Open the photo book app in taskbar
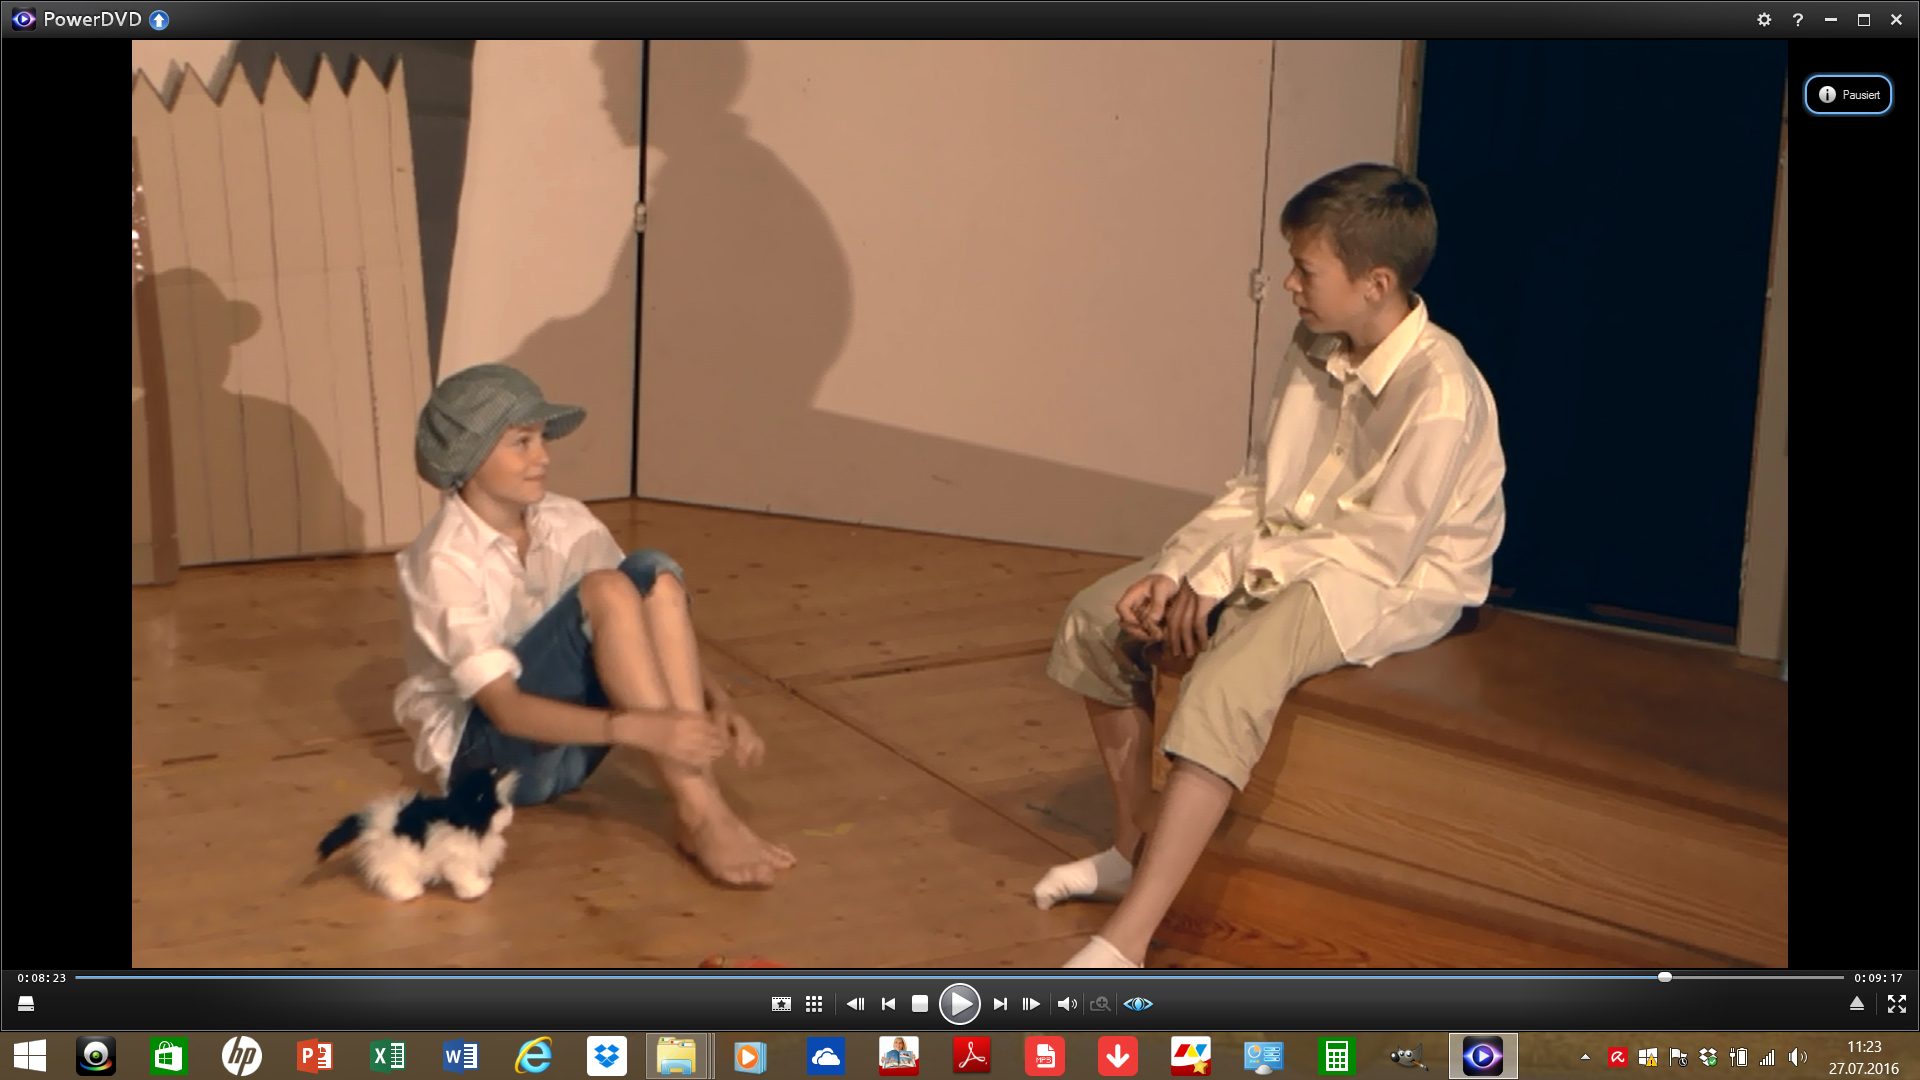Screen dimensions: 1920x1080 point(899,1056)
